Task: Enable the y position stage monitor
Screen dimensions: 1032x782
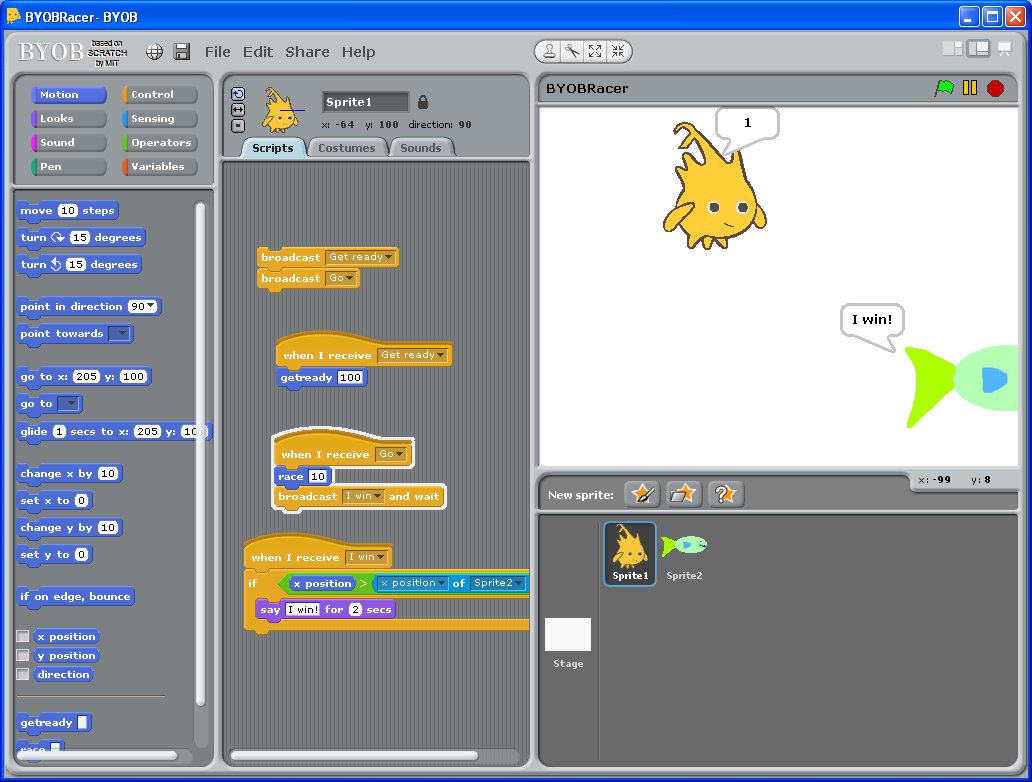Action: [23, 656]
